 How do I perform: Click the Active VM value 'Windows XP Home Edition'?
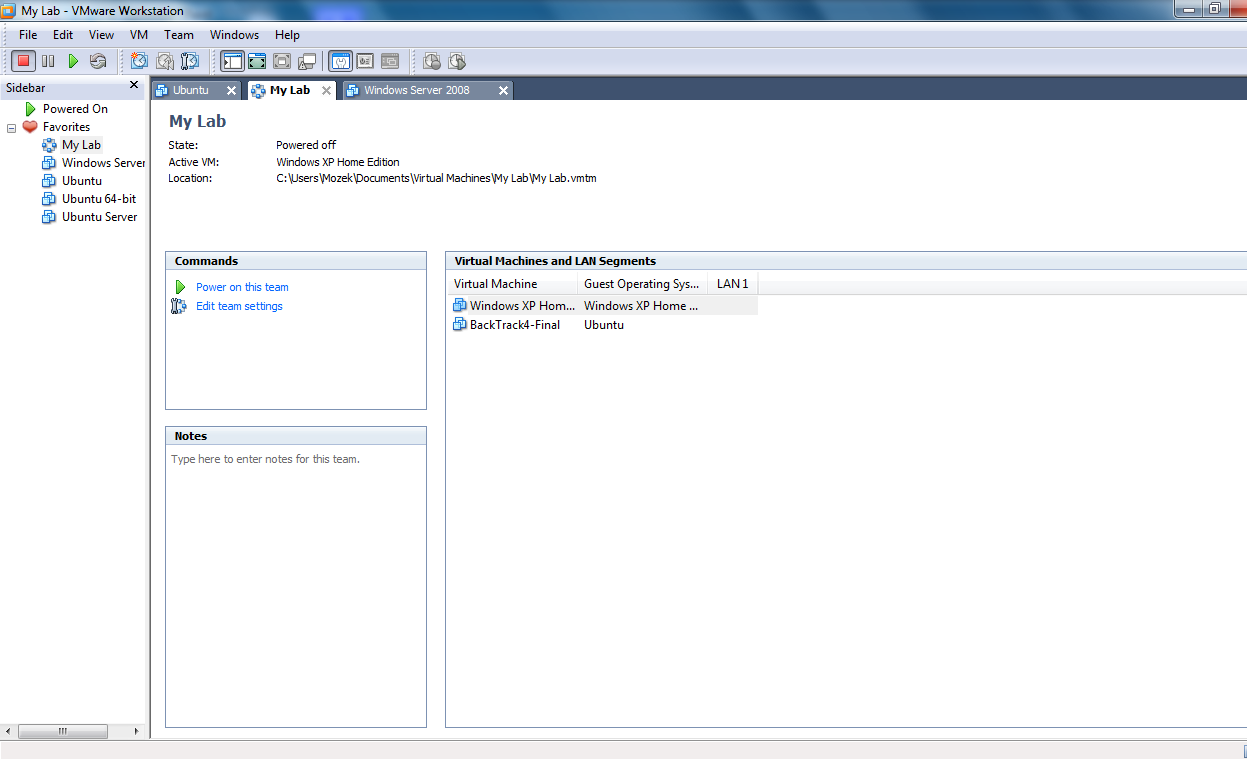(x=338, y=162)
